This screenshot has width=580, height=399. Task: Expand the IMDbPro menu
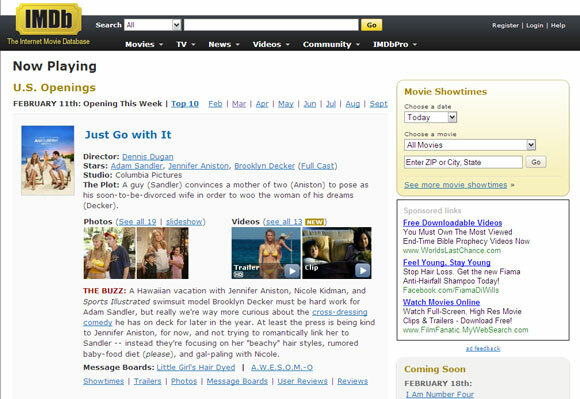click(x=395, y=44)
